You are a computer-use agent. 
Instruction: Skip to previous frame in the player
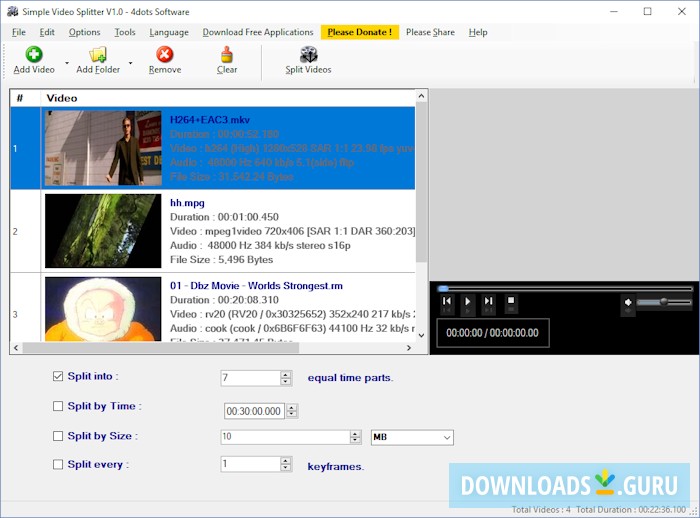(447, 301)
